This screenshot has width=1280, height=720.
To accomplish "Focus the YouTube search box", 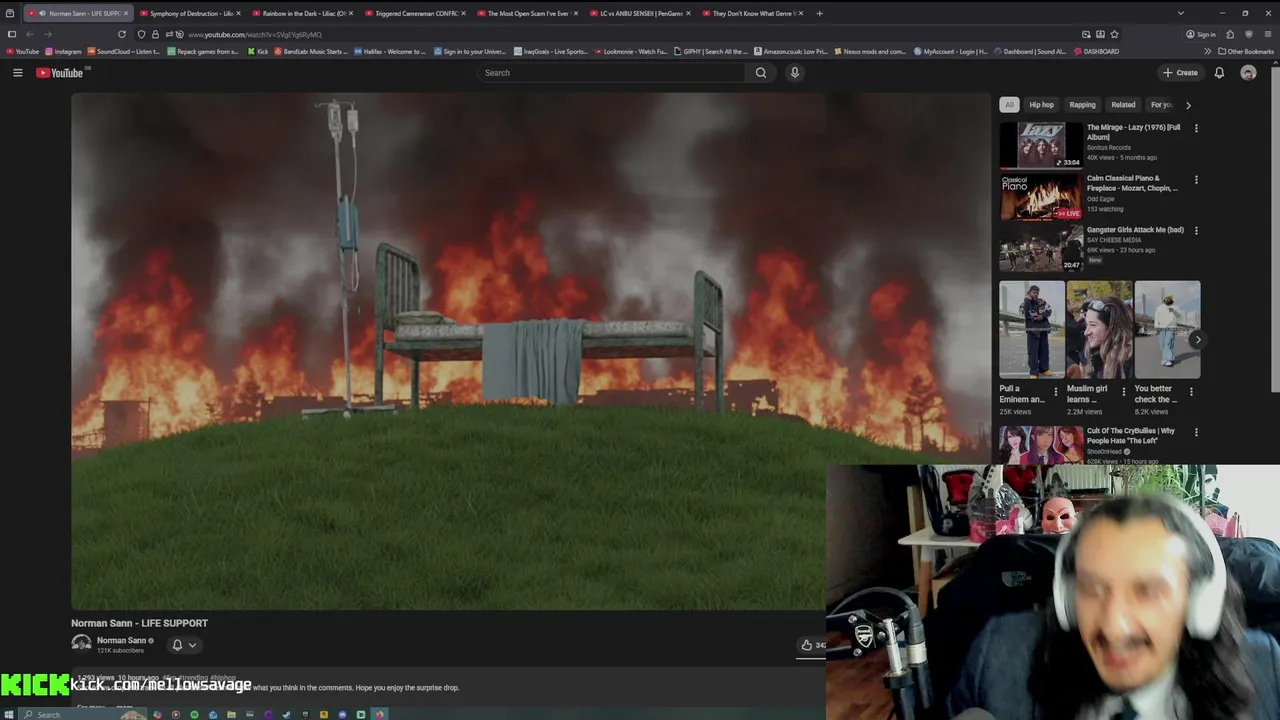I will tap(610, 73).
